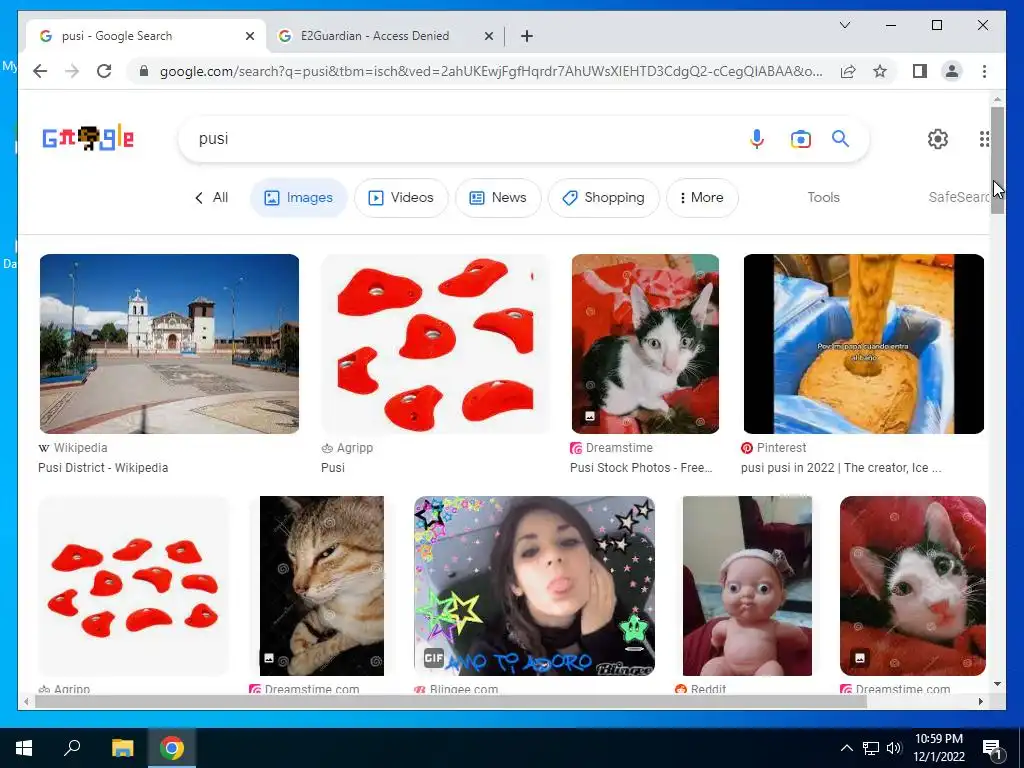Reload the current page

pyautogui.click(x=104, y=71)
